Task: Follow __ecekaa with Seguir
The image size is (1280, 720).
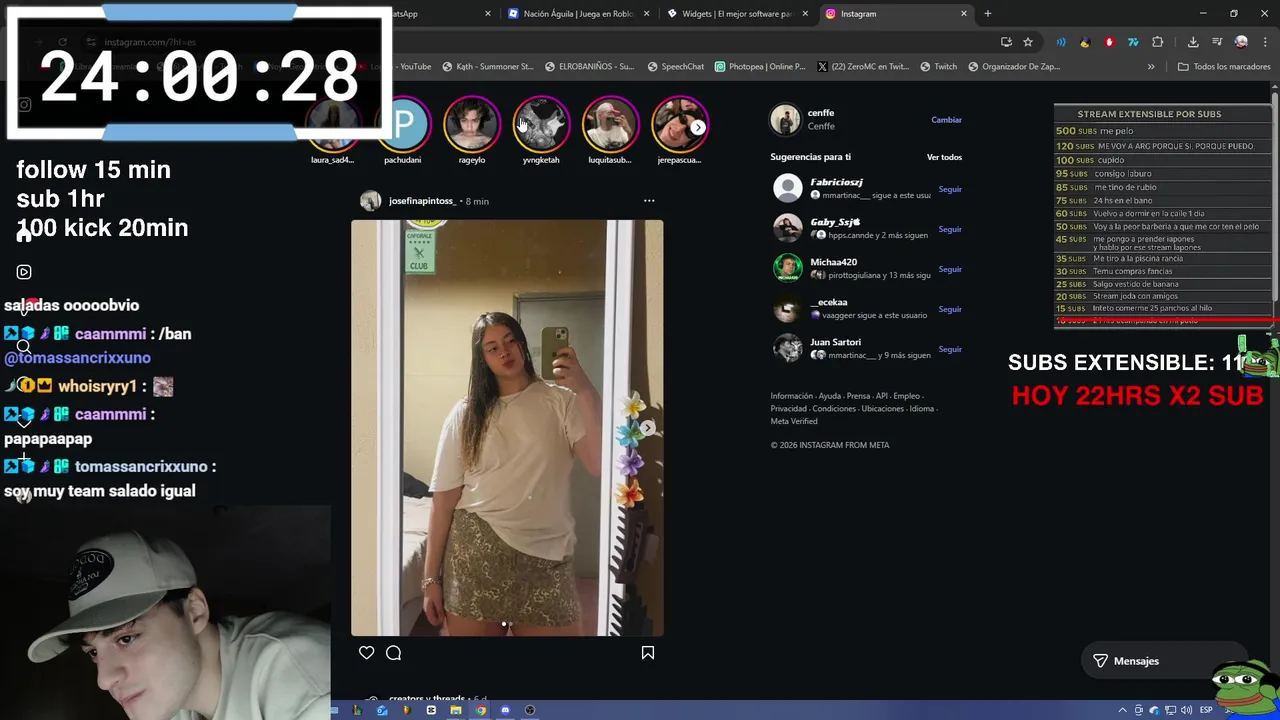Action: click(950, 309)
